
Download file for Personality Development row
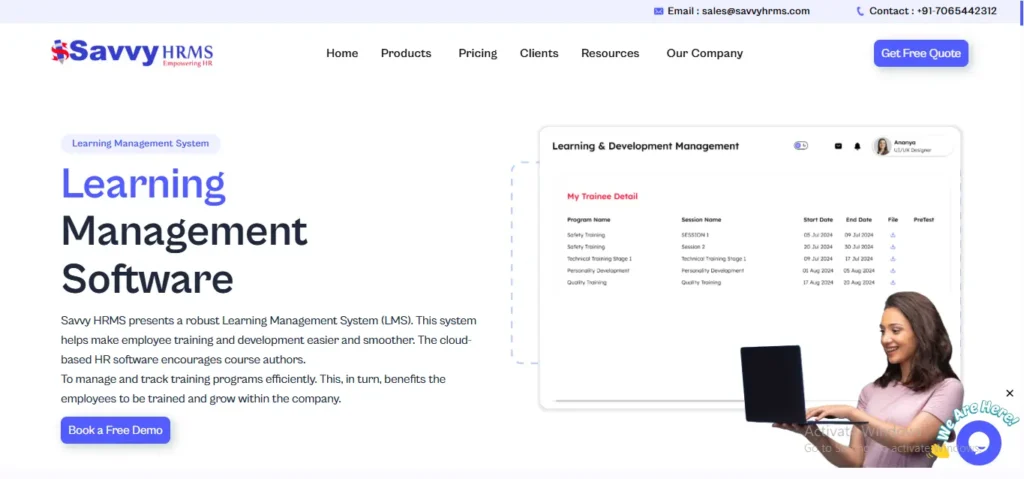point(893,271)
